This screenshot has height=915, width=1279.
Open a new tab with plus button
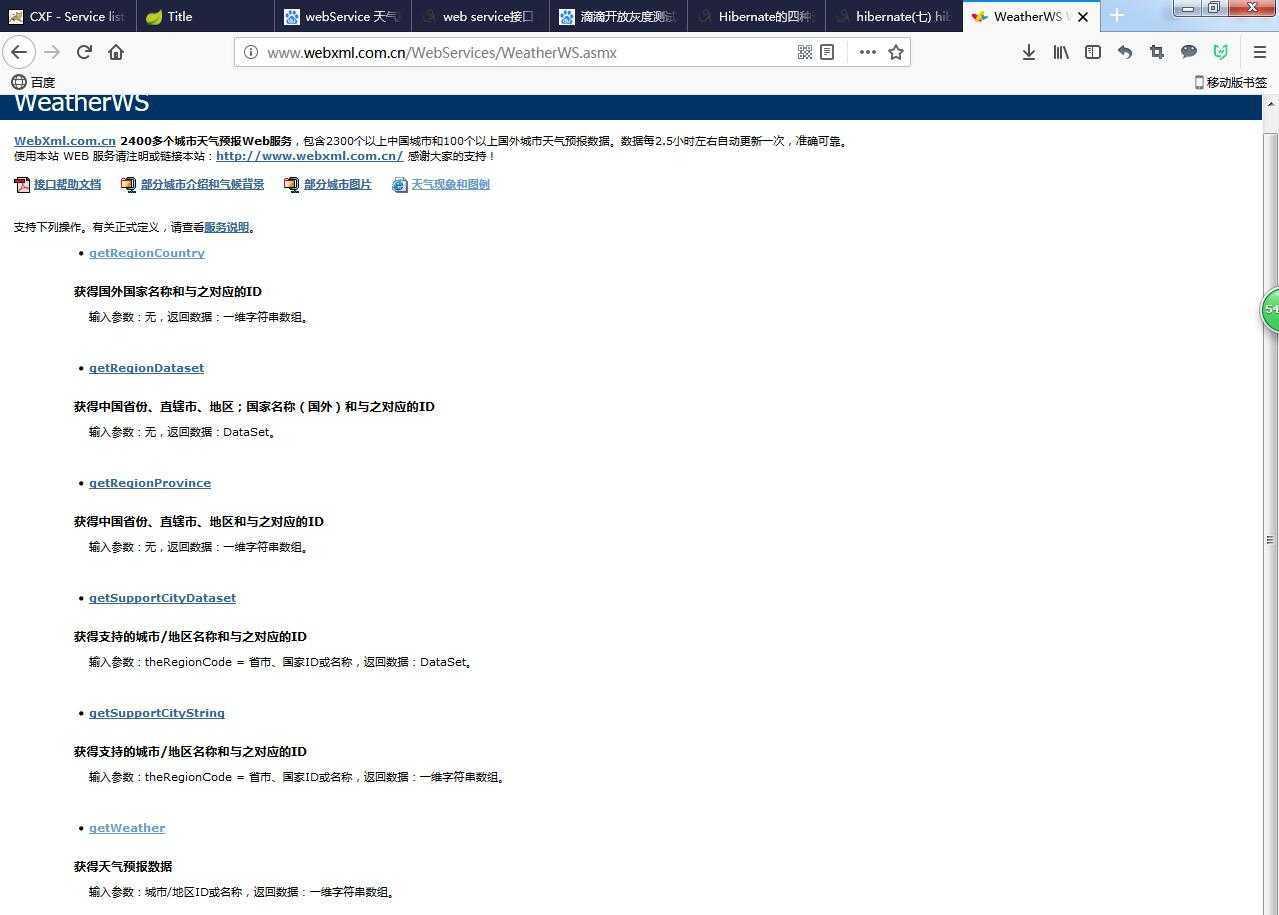(x=1117, y=16)
